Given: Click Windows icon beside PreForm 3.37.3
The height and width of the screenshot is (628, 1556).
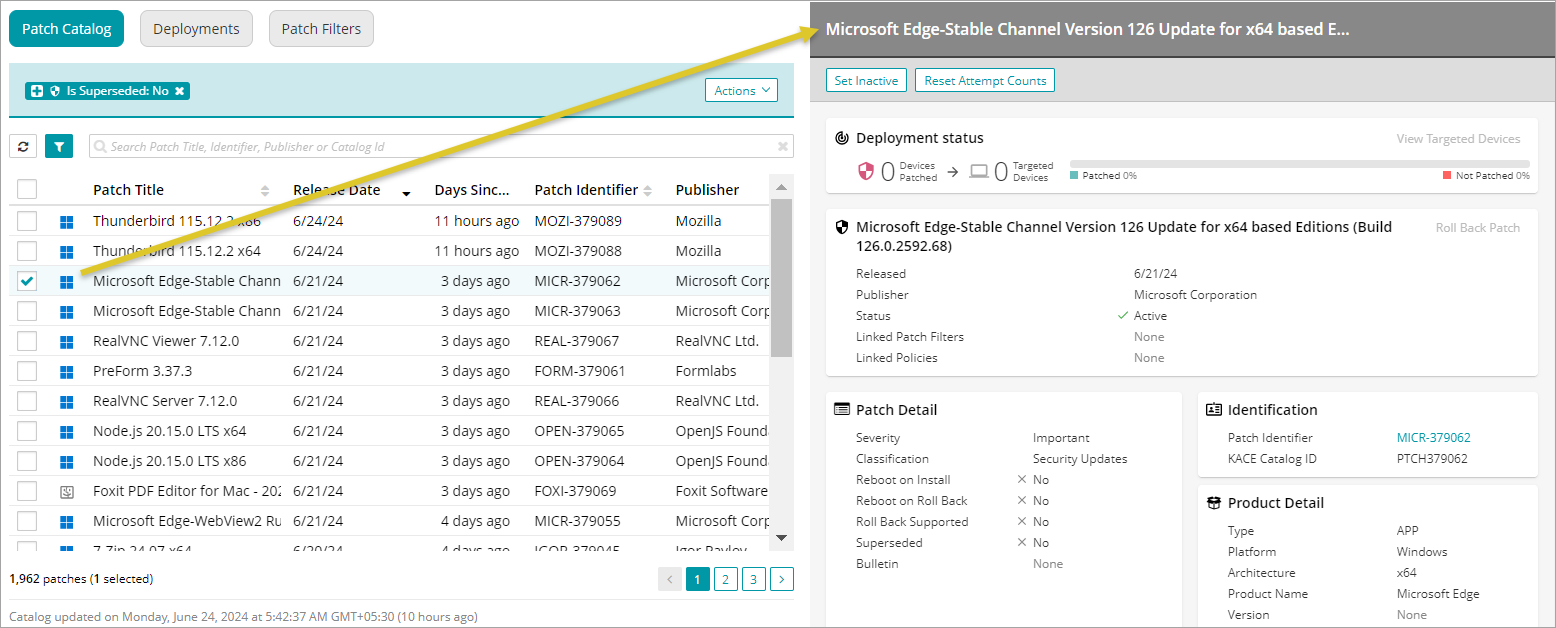Looking at the screenshot, I should tap(67, 372).
